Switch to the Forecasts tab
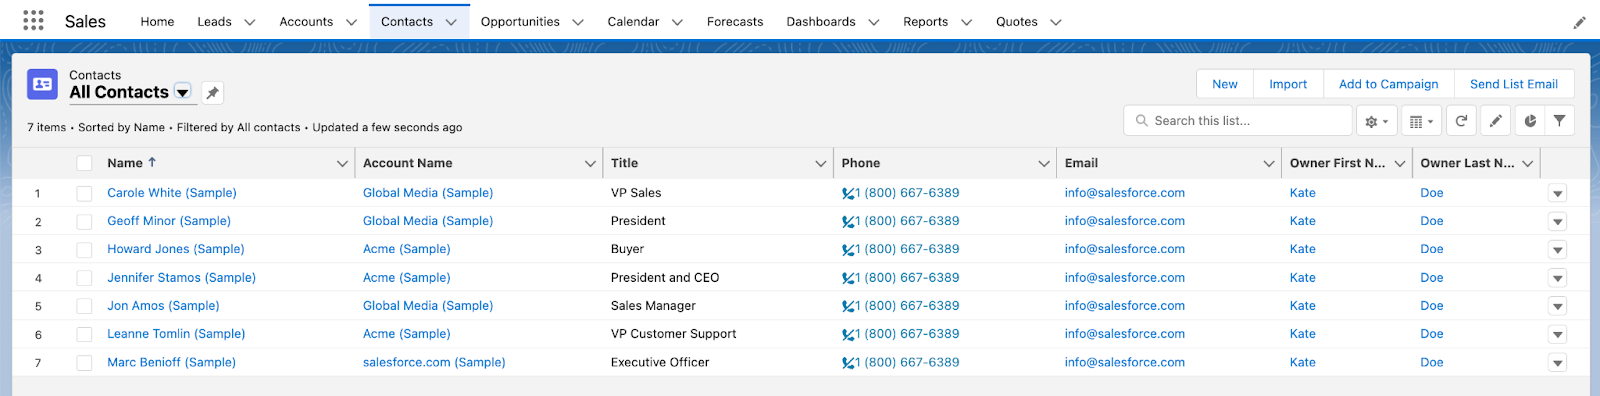Image resolution: width=1600 pixels, height=396 pixels. 735,22
